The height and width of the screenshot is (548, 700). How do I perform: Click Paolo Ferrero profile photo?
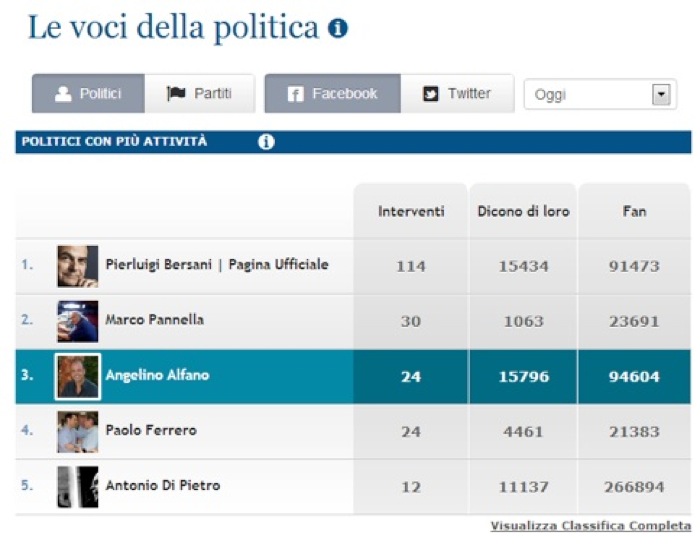point(77,431)
